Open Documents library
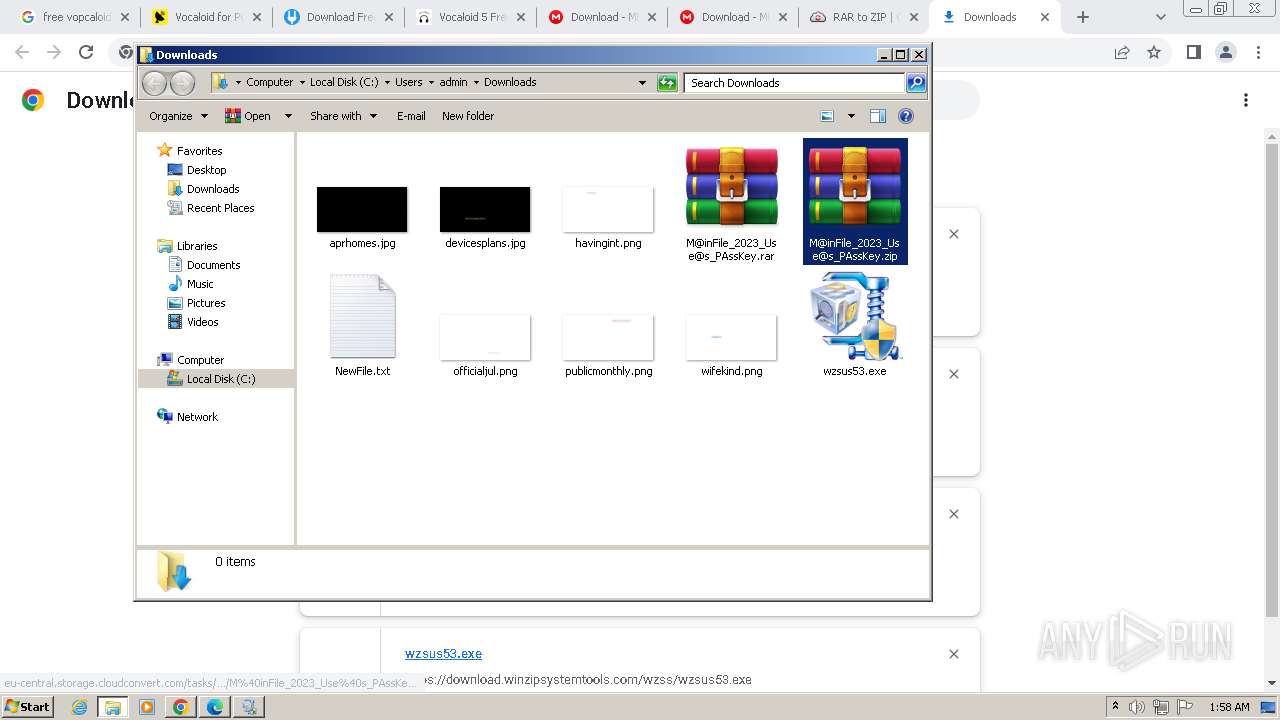This screenshot has height=720, width=1280. click(x=213, y=265)
